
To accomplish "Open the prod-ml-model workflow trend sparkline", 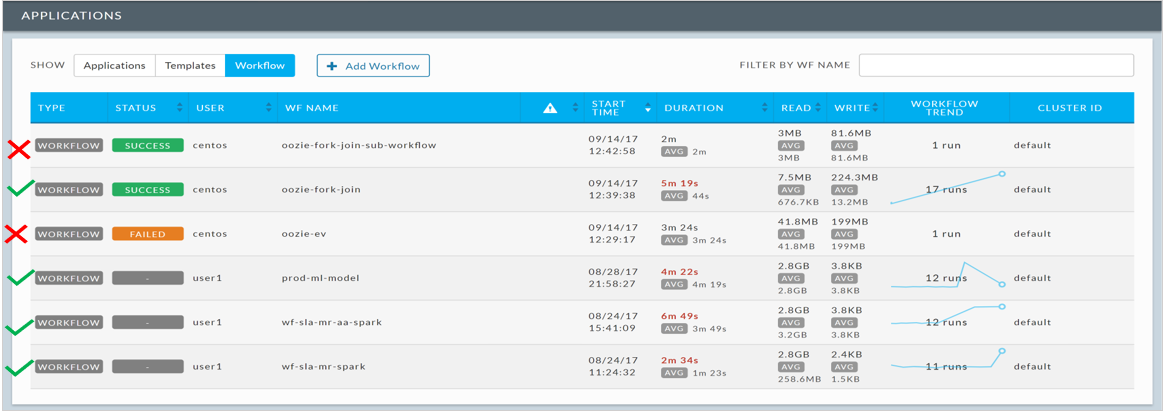I will (946, 277).
